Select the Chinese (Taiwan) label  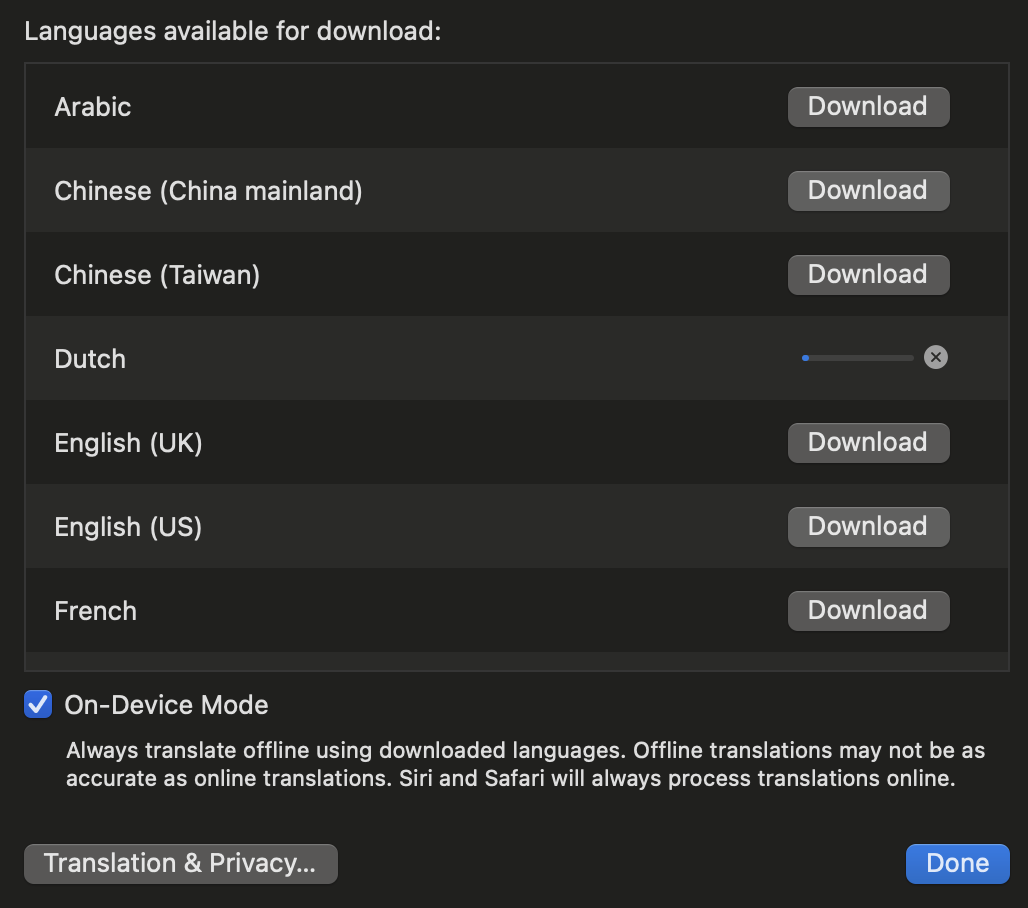[x=157, y=275]
